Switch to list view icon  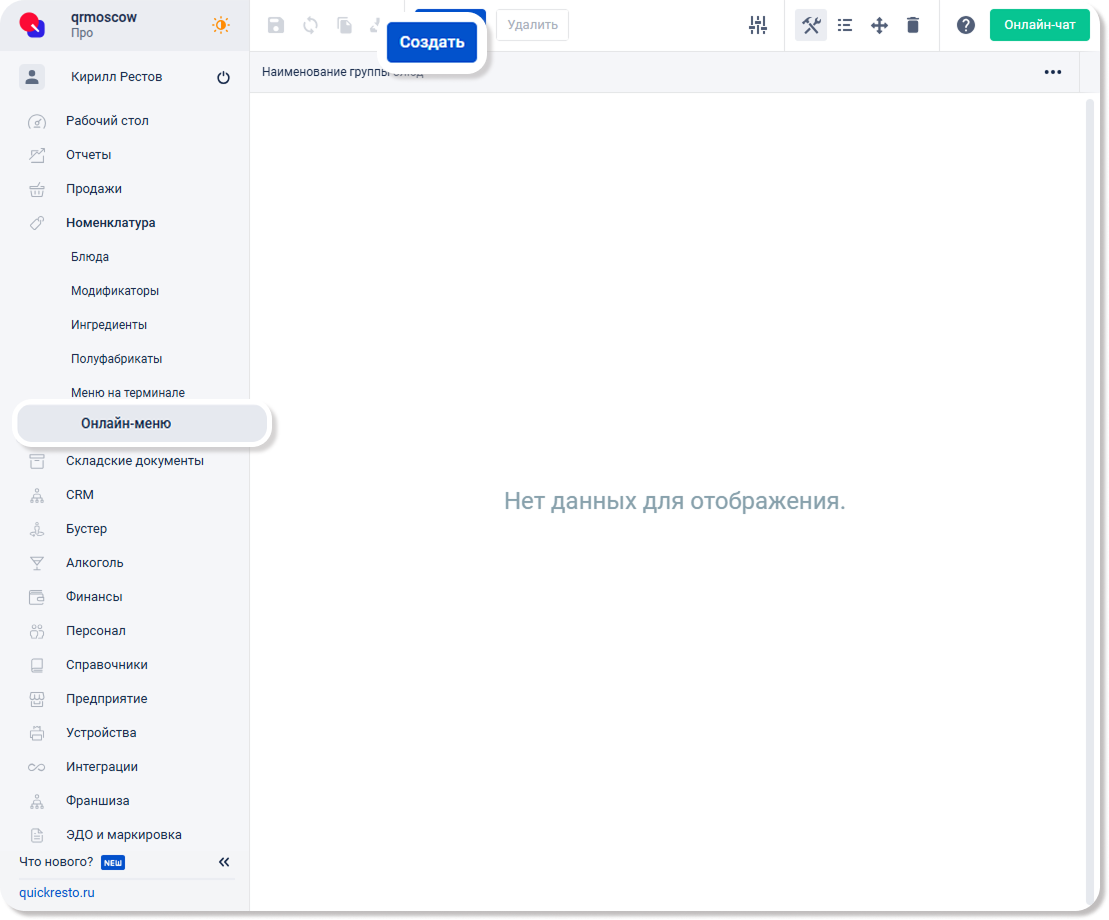(845, 25)
